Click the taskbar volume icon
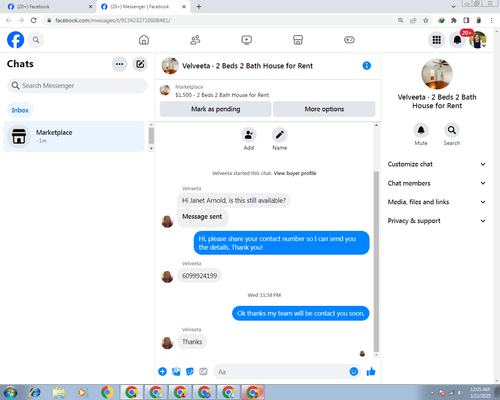Image resolution: width=500 pixels, height=400 pixels. click(x=461, y=393)
